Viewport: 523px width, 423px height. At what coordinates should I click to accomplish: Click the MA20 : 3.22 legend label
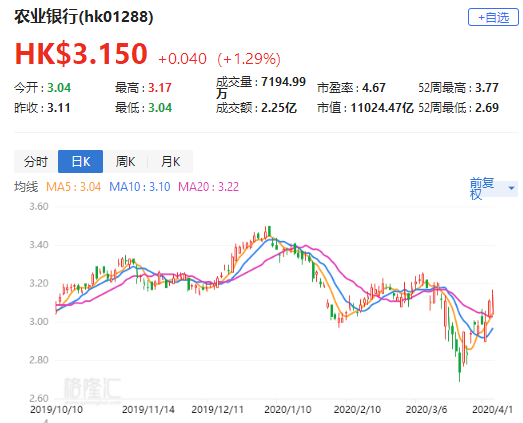point(208,187)
